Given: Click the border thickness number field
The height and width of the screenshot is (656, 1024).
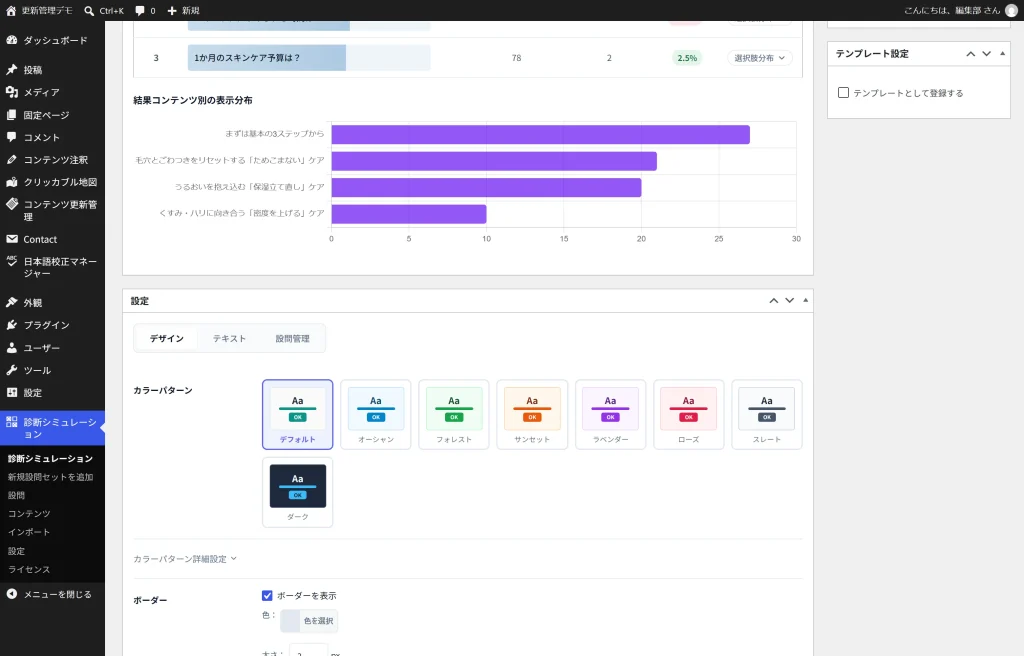Looking at the screenshot, I should pyautogui.click(x=308, y=651).
